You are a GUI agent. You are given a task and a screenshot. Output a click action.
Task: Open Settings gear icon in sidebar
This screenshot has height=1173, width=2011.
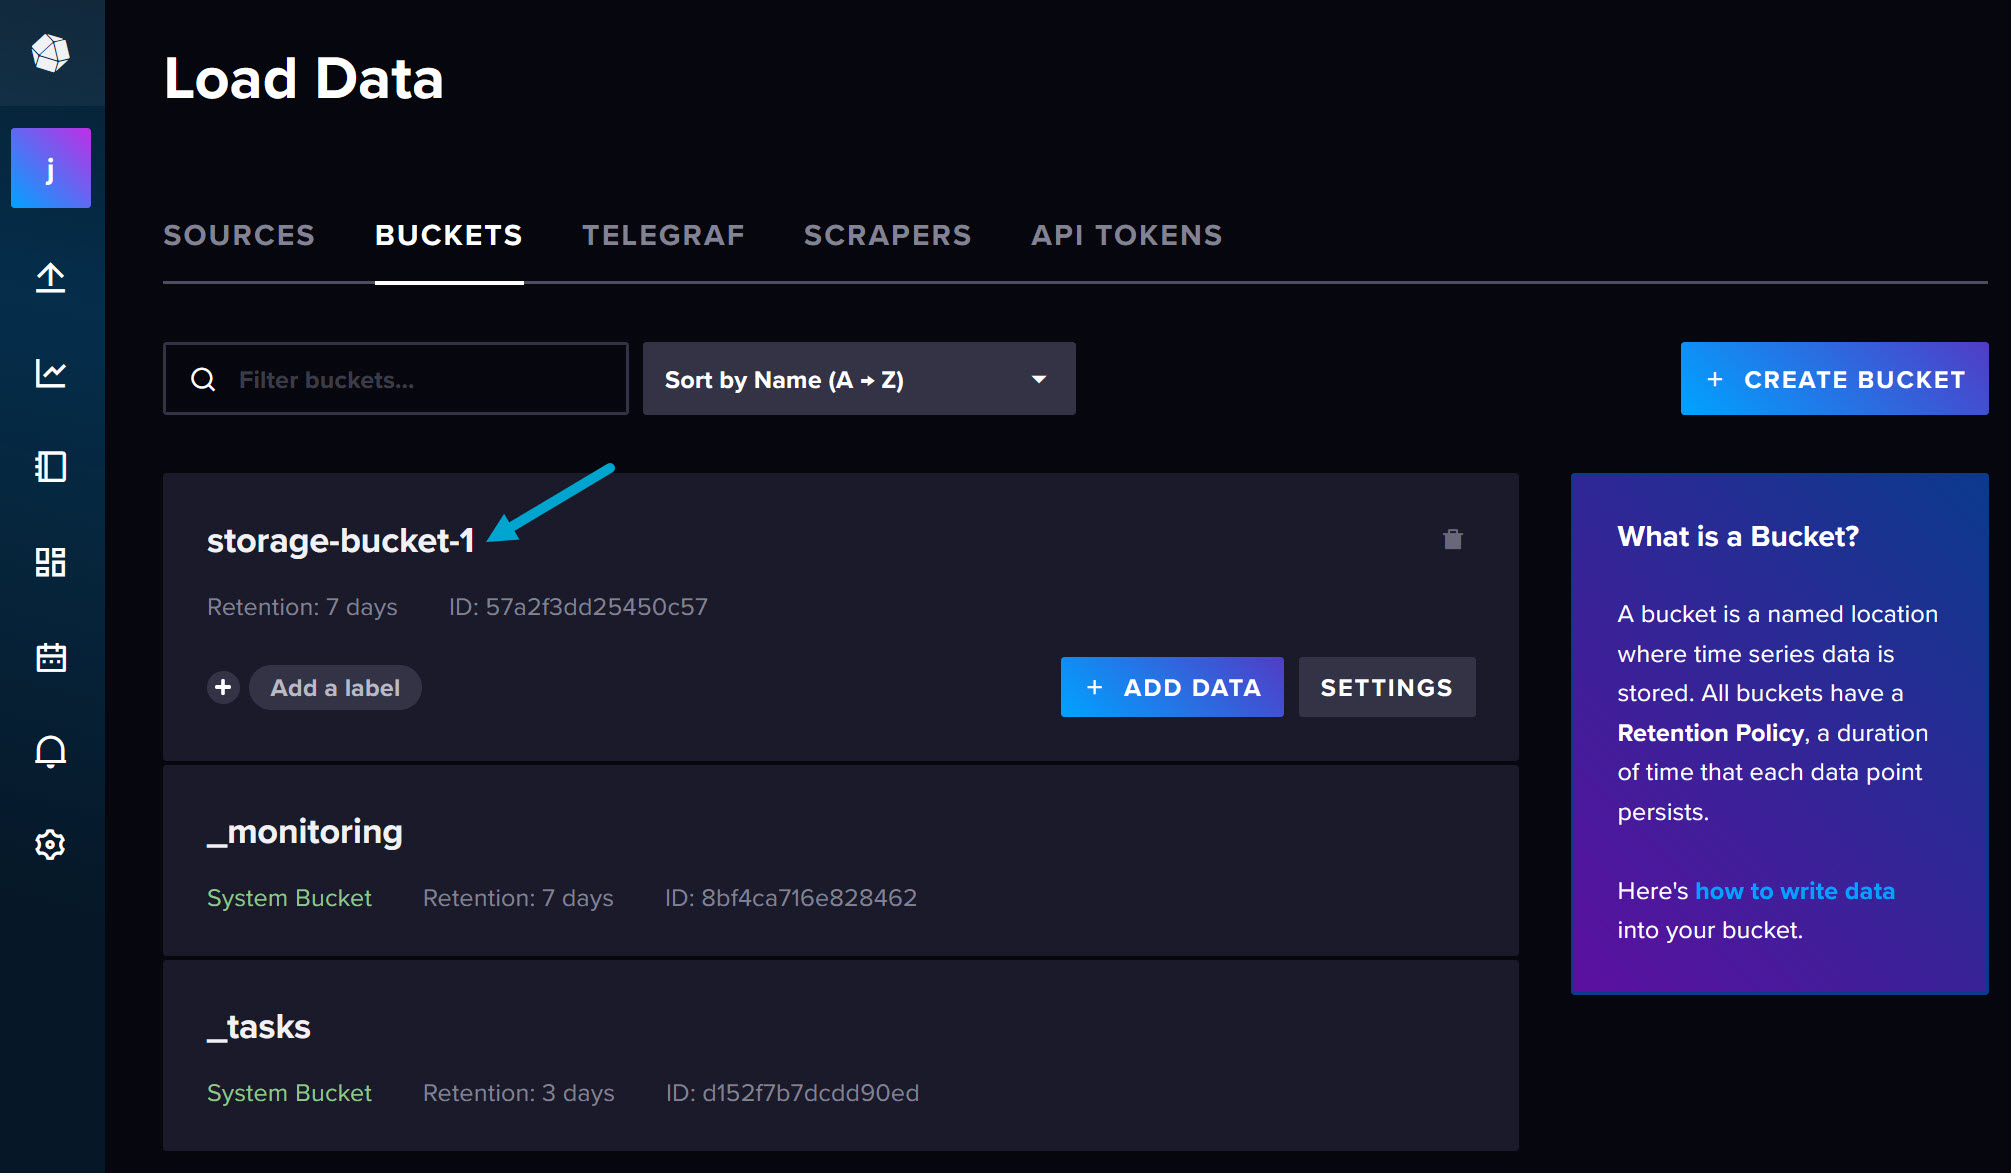(x=51, y=845)
